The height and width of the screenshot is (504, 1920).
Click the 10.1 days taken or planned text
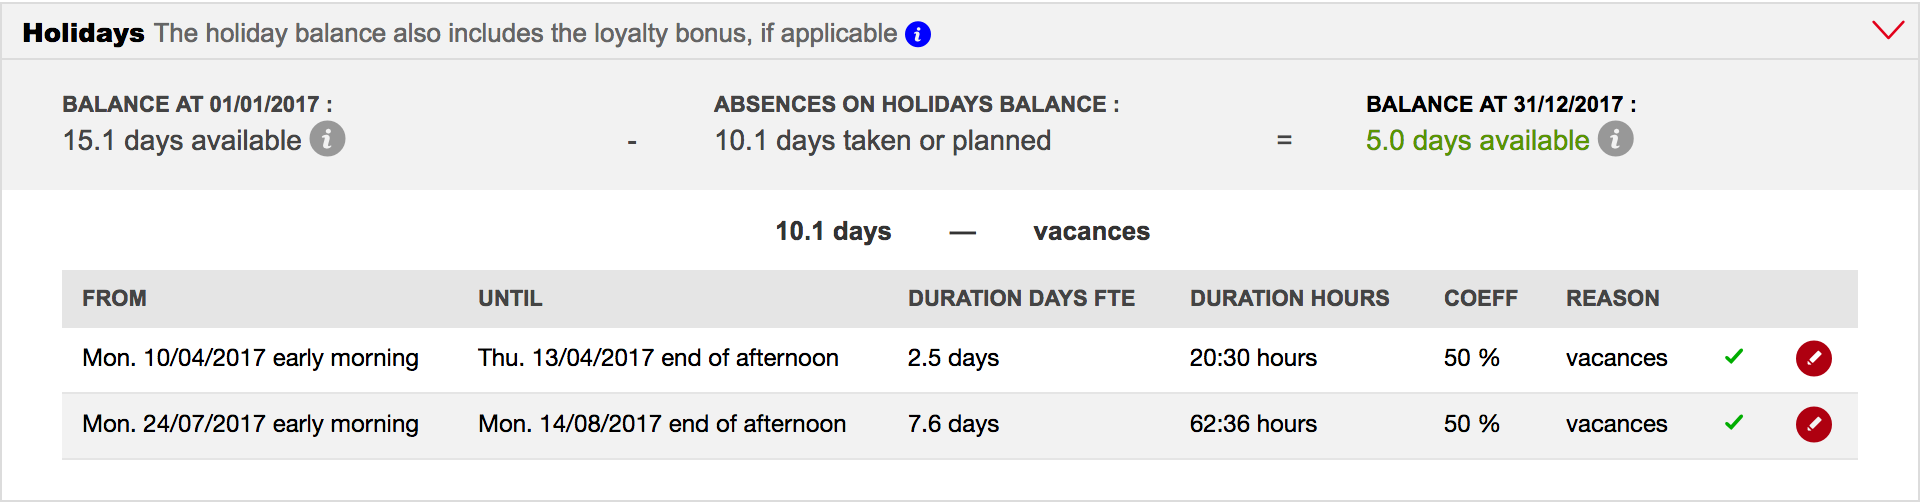(x=882, y=141)
